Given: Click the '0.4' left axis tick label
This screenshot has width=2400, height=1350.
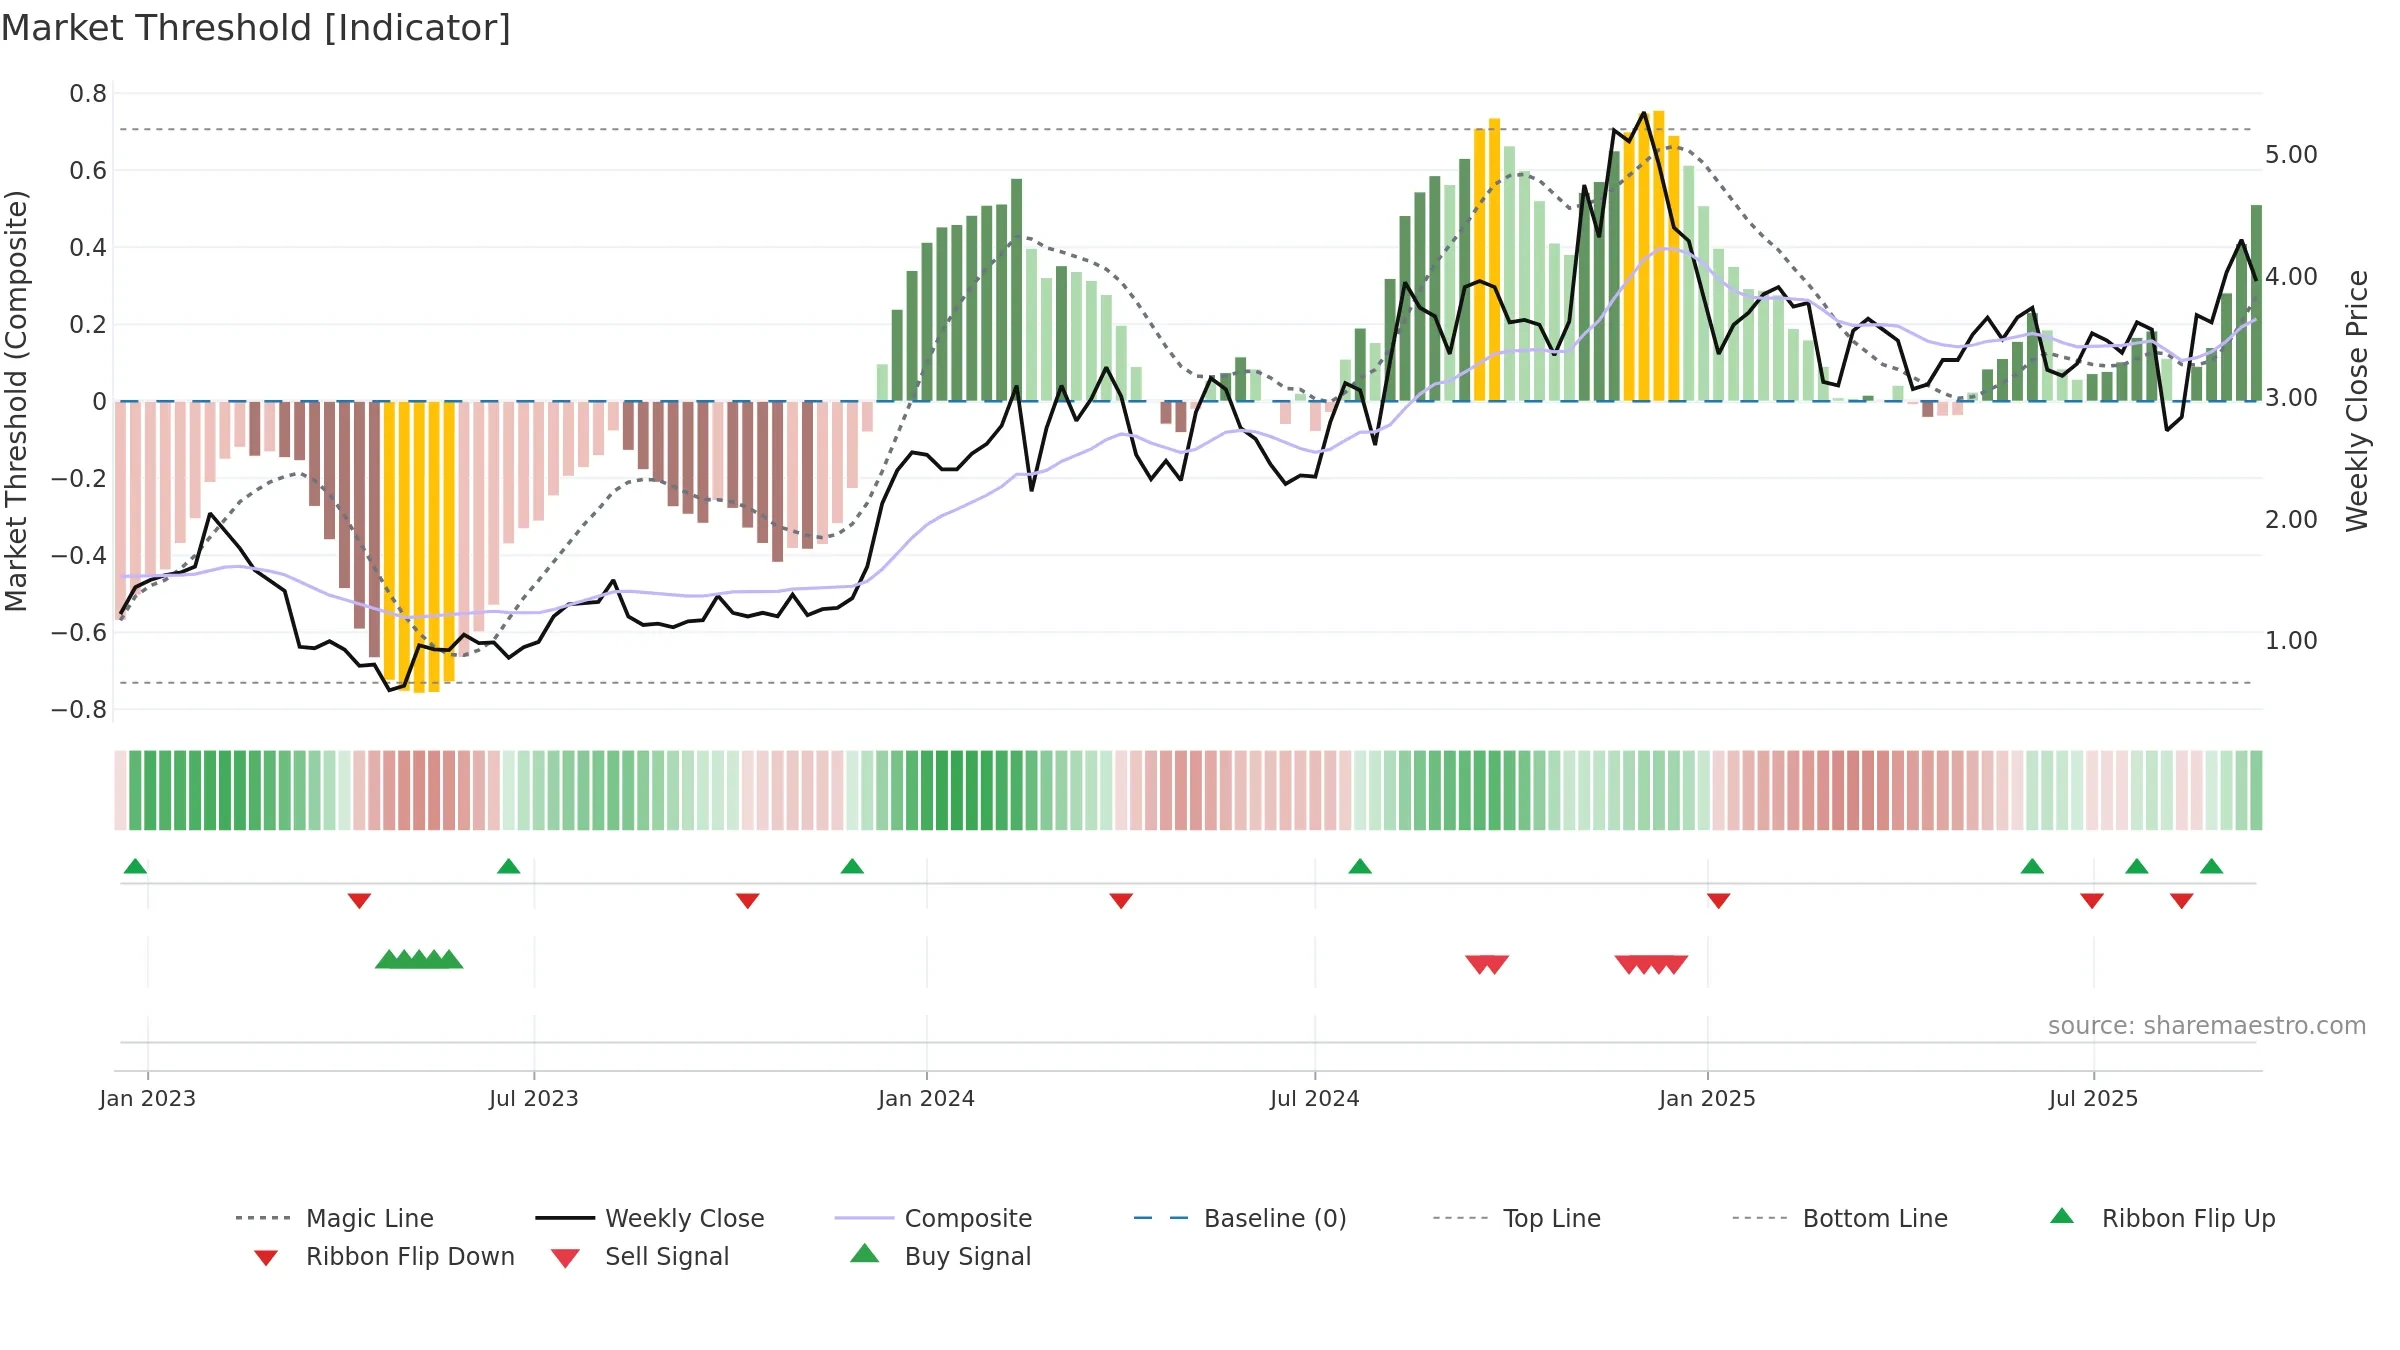Looking at the screenshot, I should click(88, 248).
